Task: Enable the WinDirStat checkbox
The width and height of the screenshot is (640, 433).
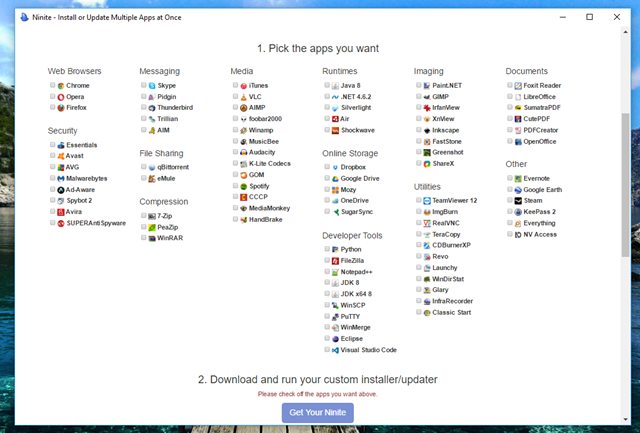Action: click(418, 278)
